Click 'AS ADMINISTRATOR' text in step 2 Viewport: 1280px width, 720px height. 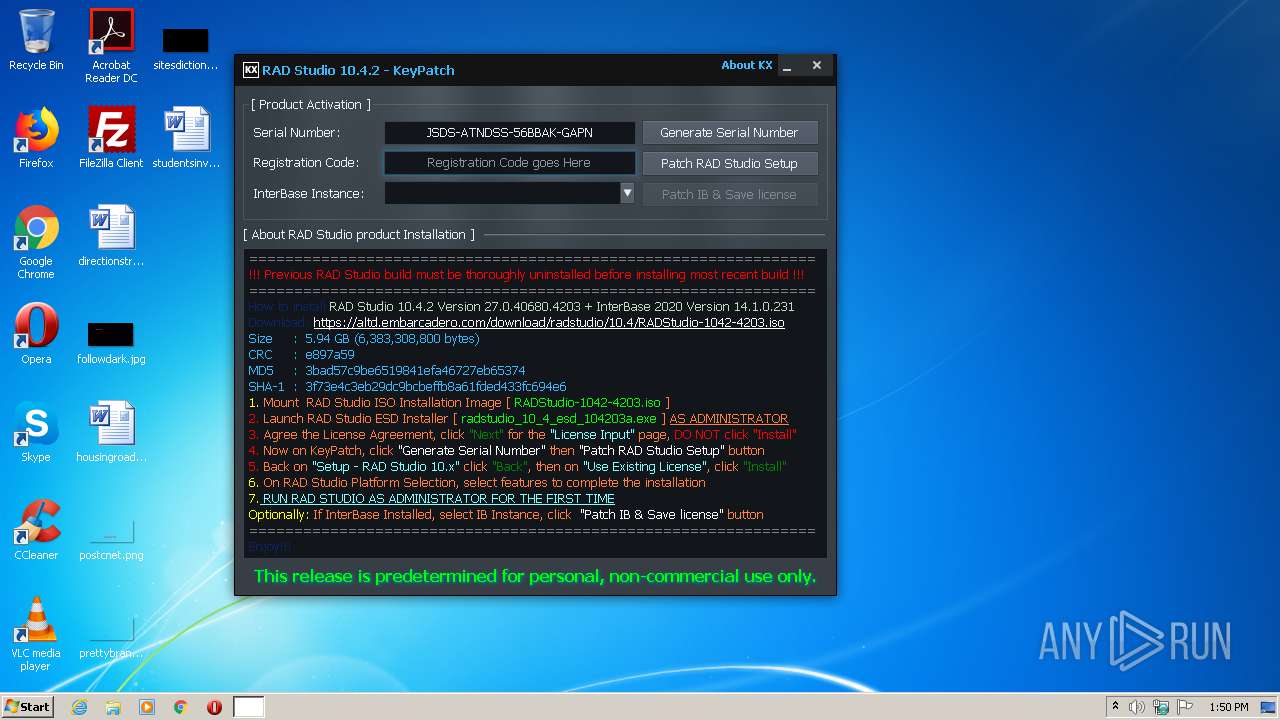tap(729, 419)
